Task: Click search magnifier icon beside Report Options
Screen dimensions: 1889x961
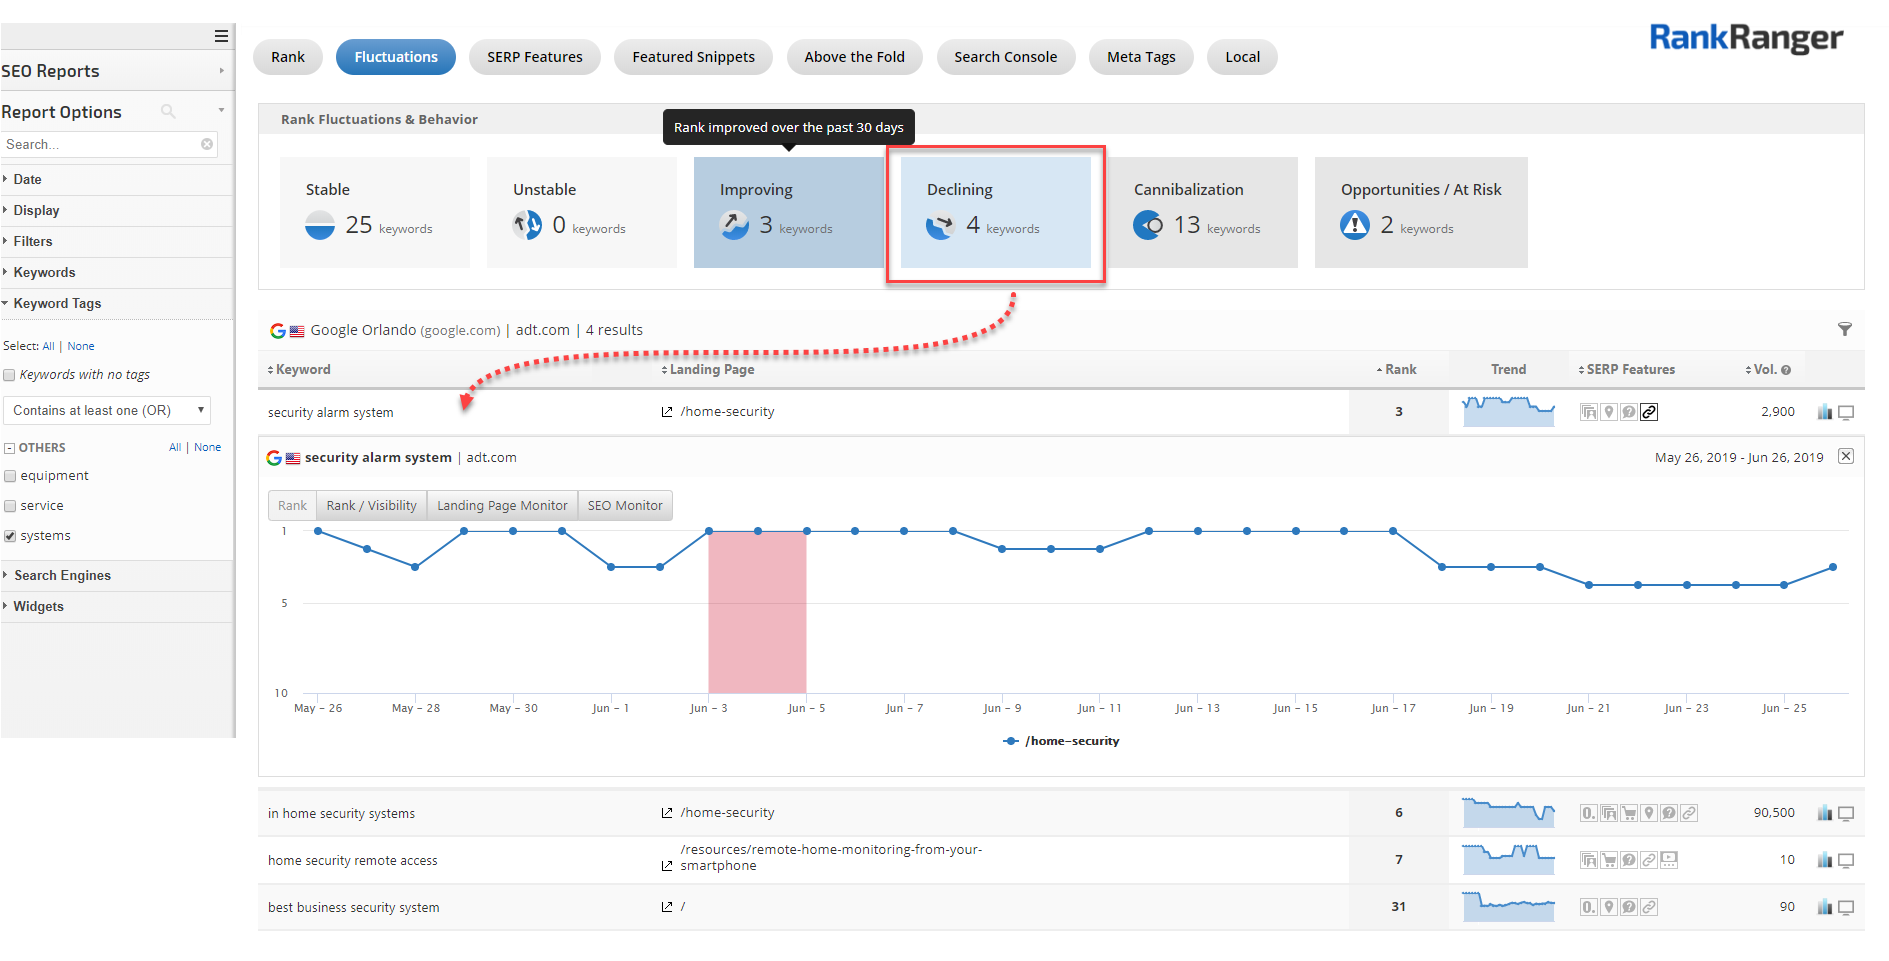Action: 168,111
